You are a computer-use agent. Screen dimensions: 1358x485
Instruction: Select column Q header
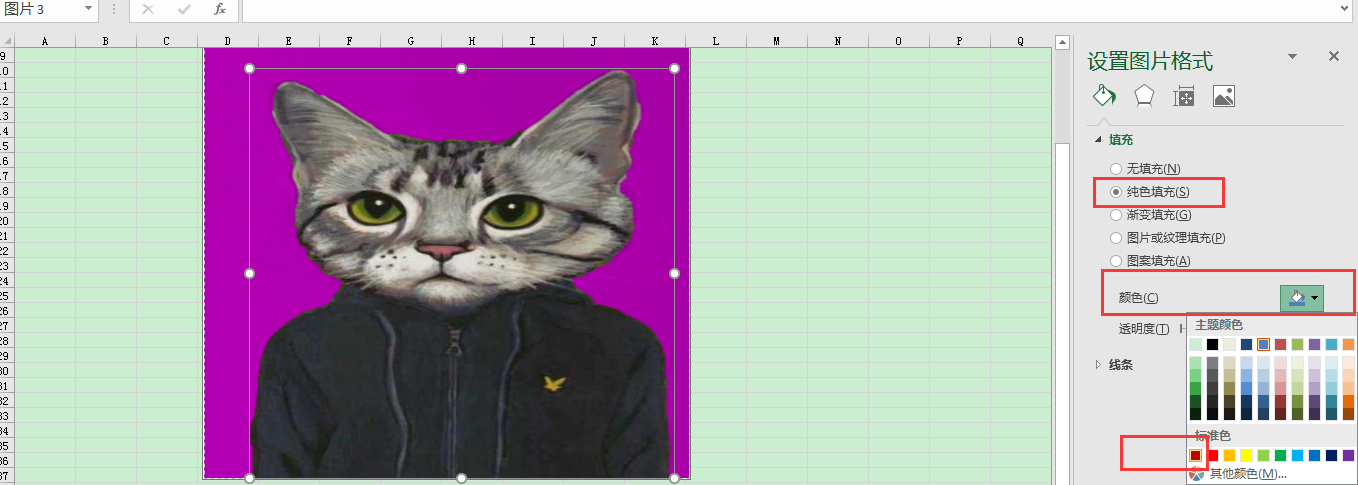point(1020,41)
